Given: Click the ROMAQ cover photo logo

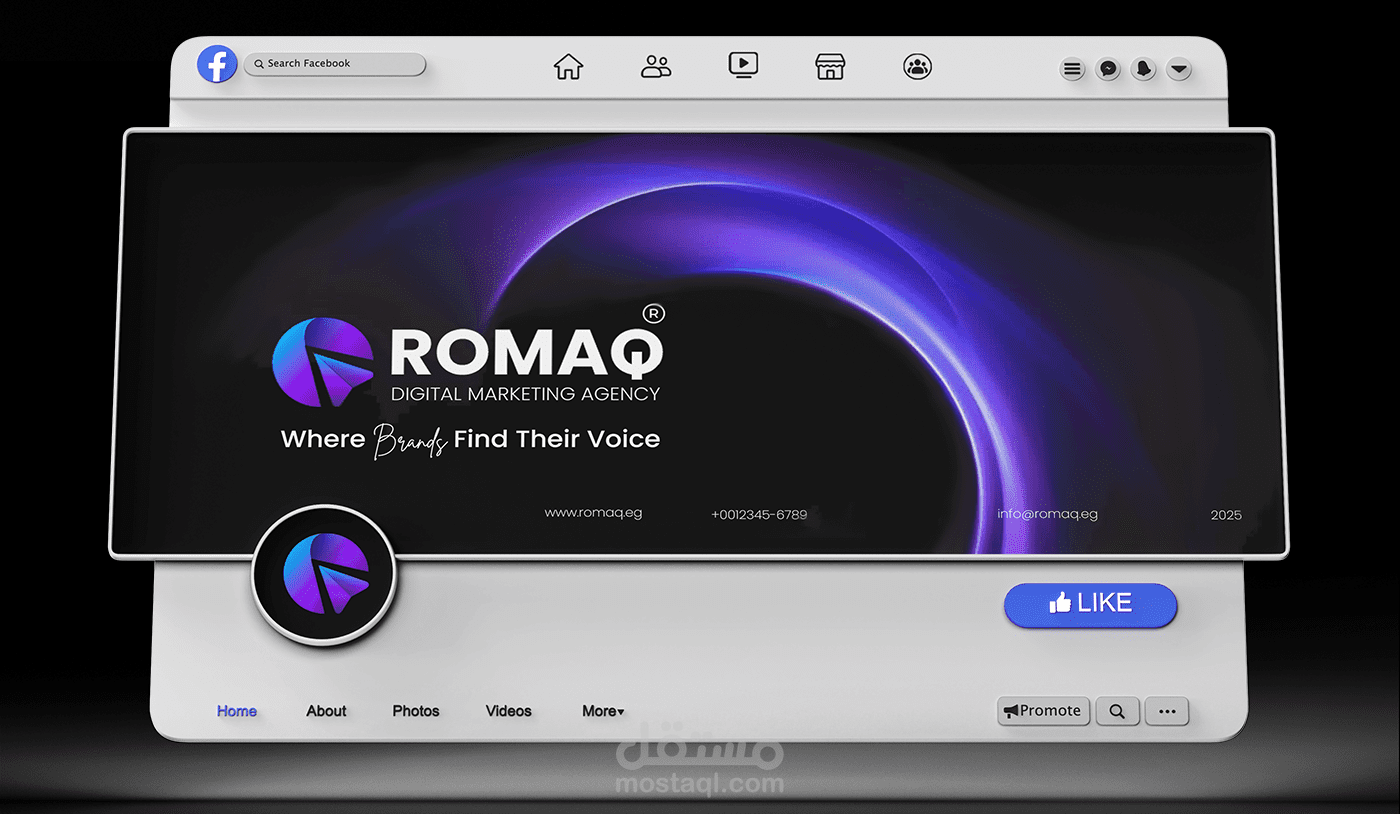Looking at the screenshot, I should [468, 358].
